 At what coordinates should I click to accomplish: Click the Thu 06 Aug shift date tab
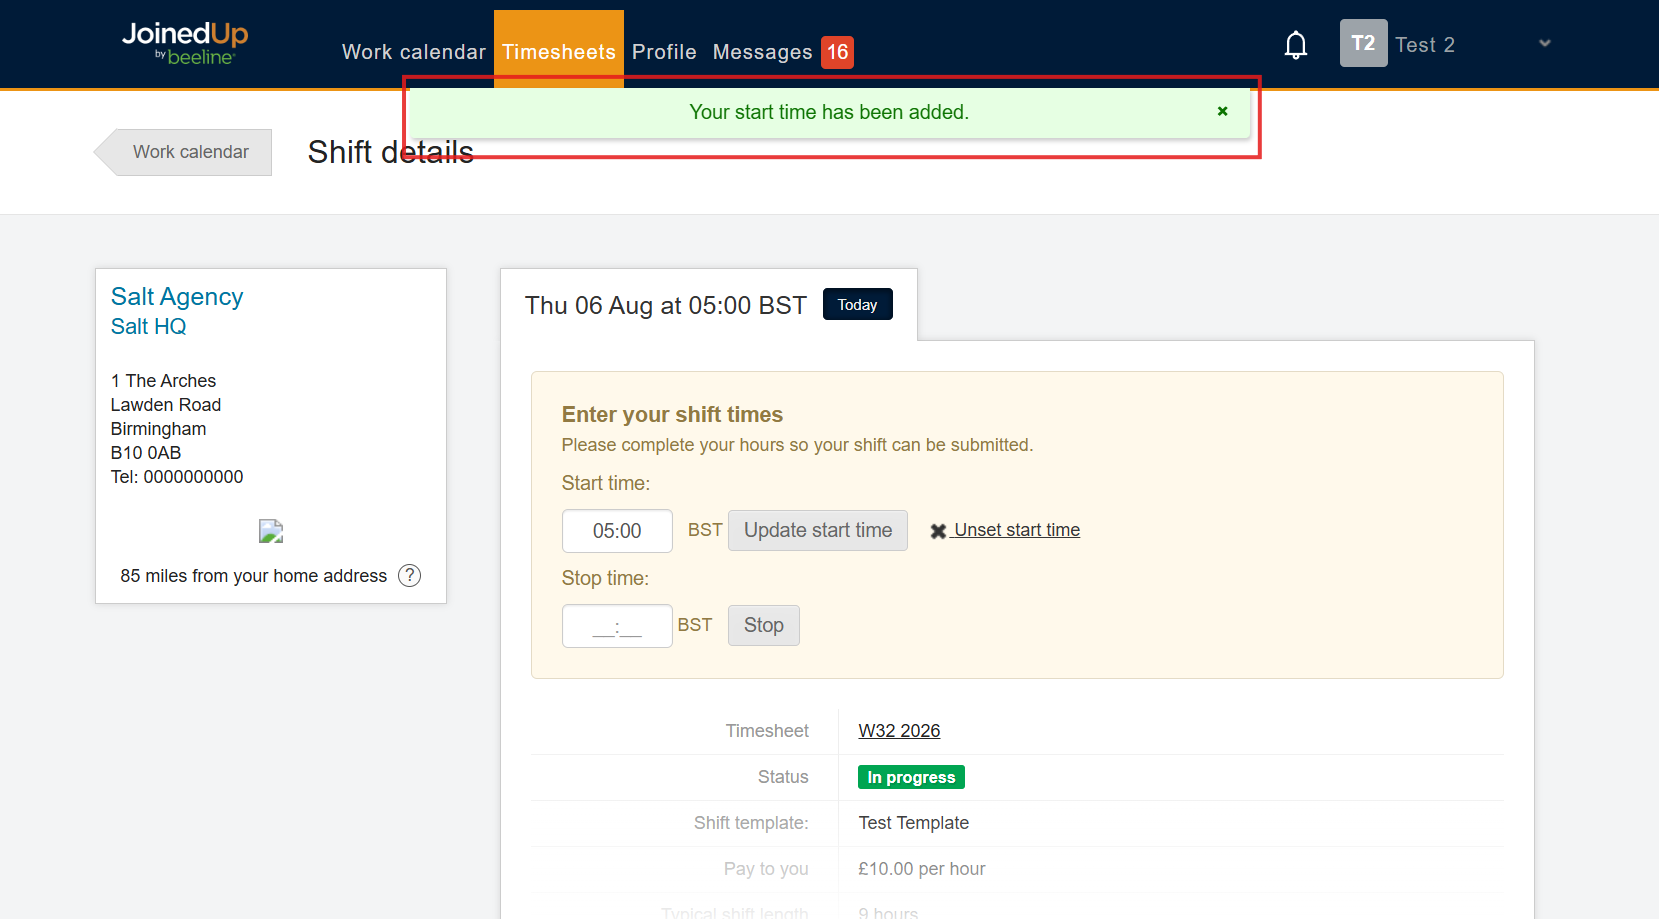coord(708,305)
